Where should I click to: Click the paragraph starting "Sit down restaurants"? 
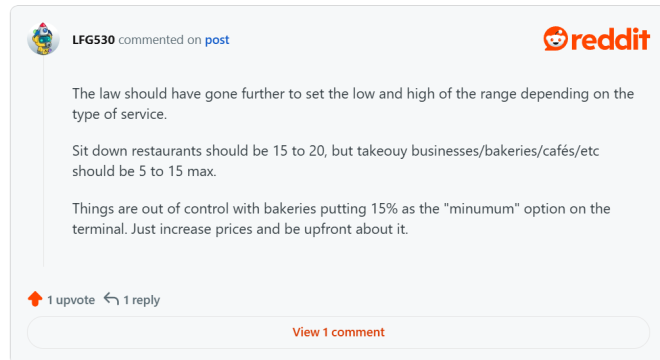335,161
